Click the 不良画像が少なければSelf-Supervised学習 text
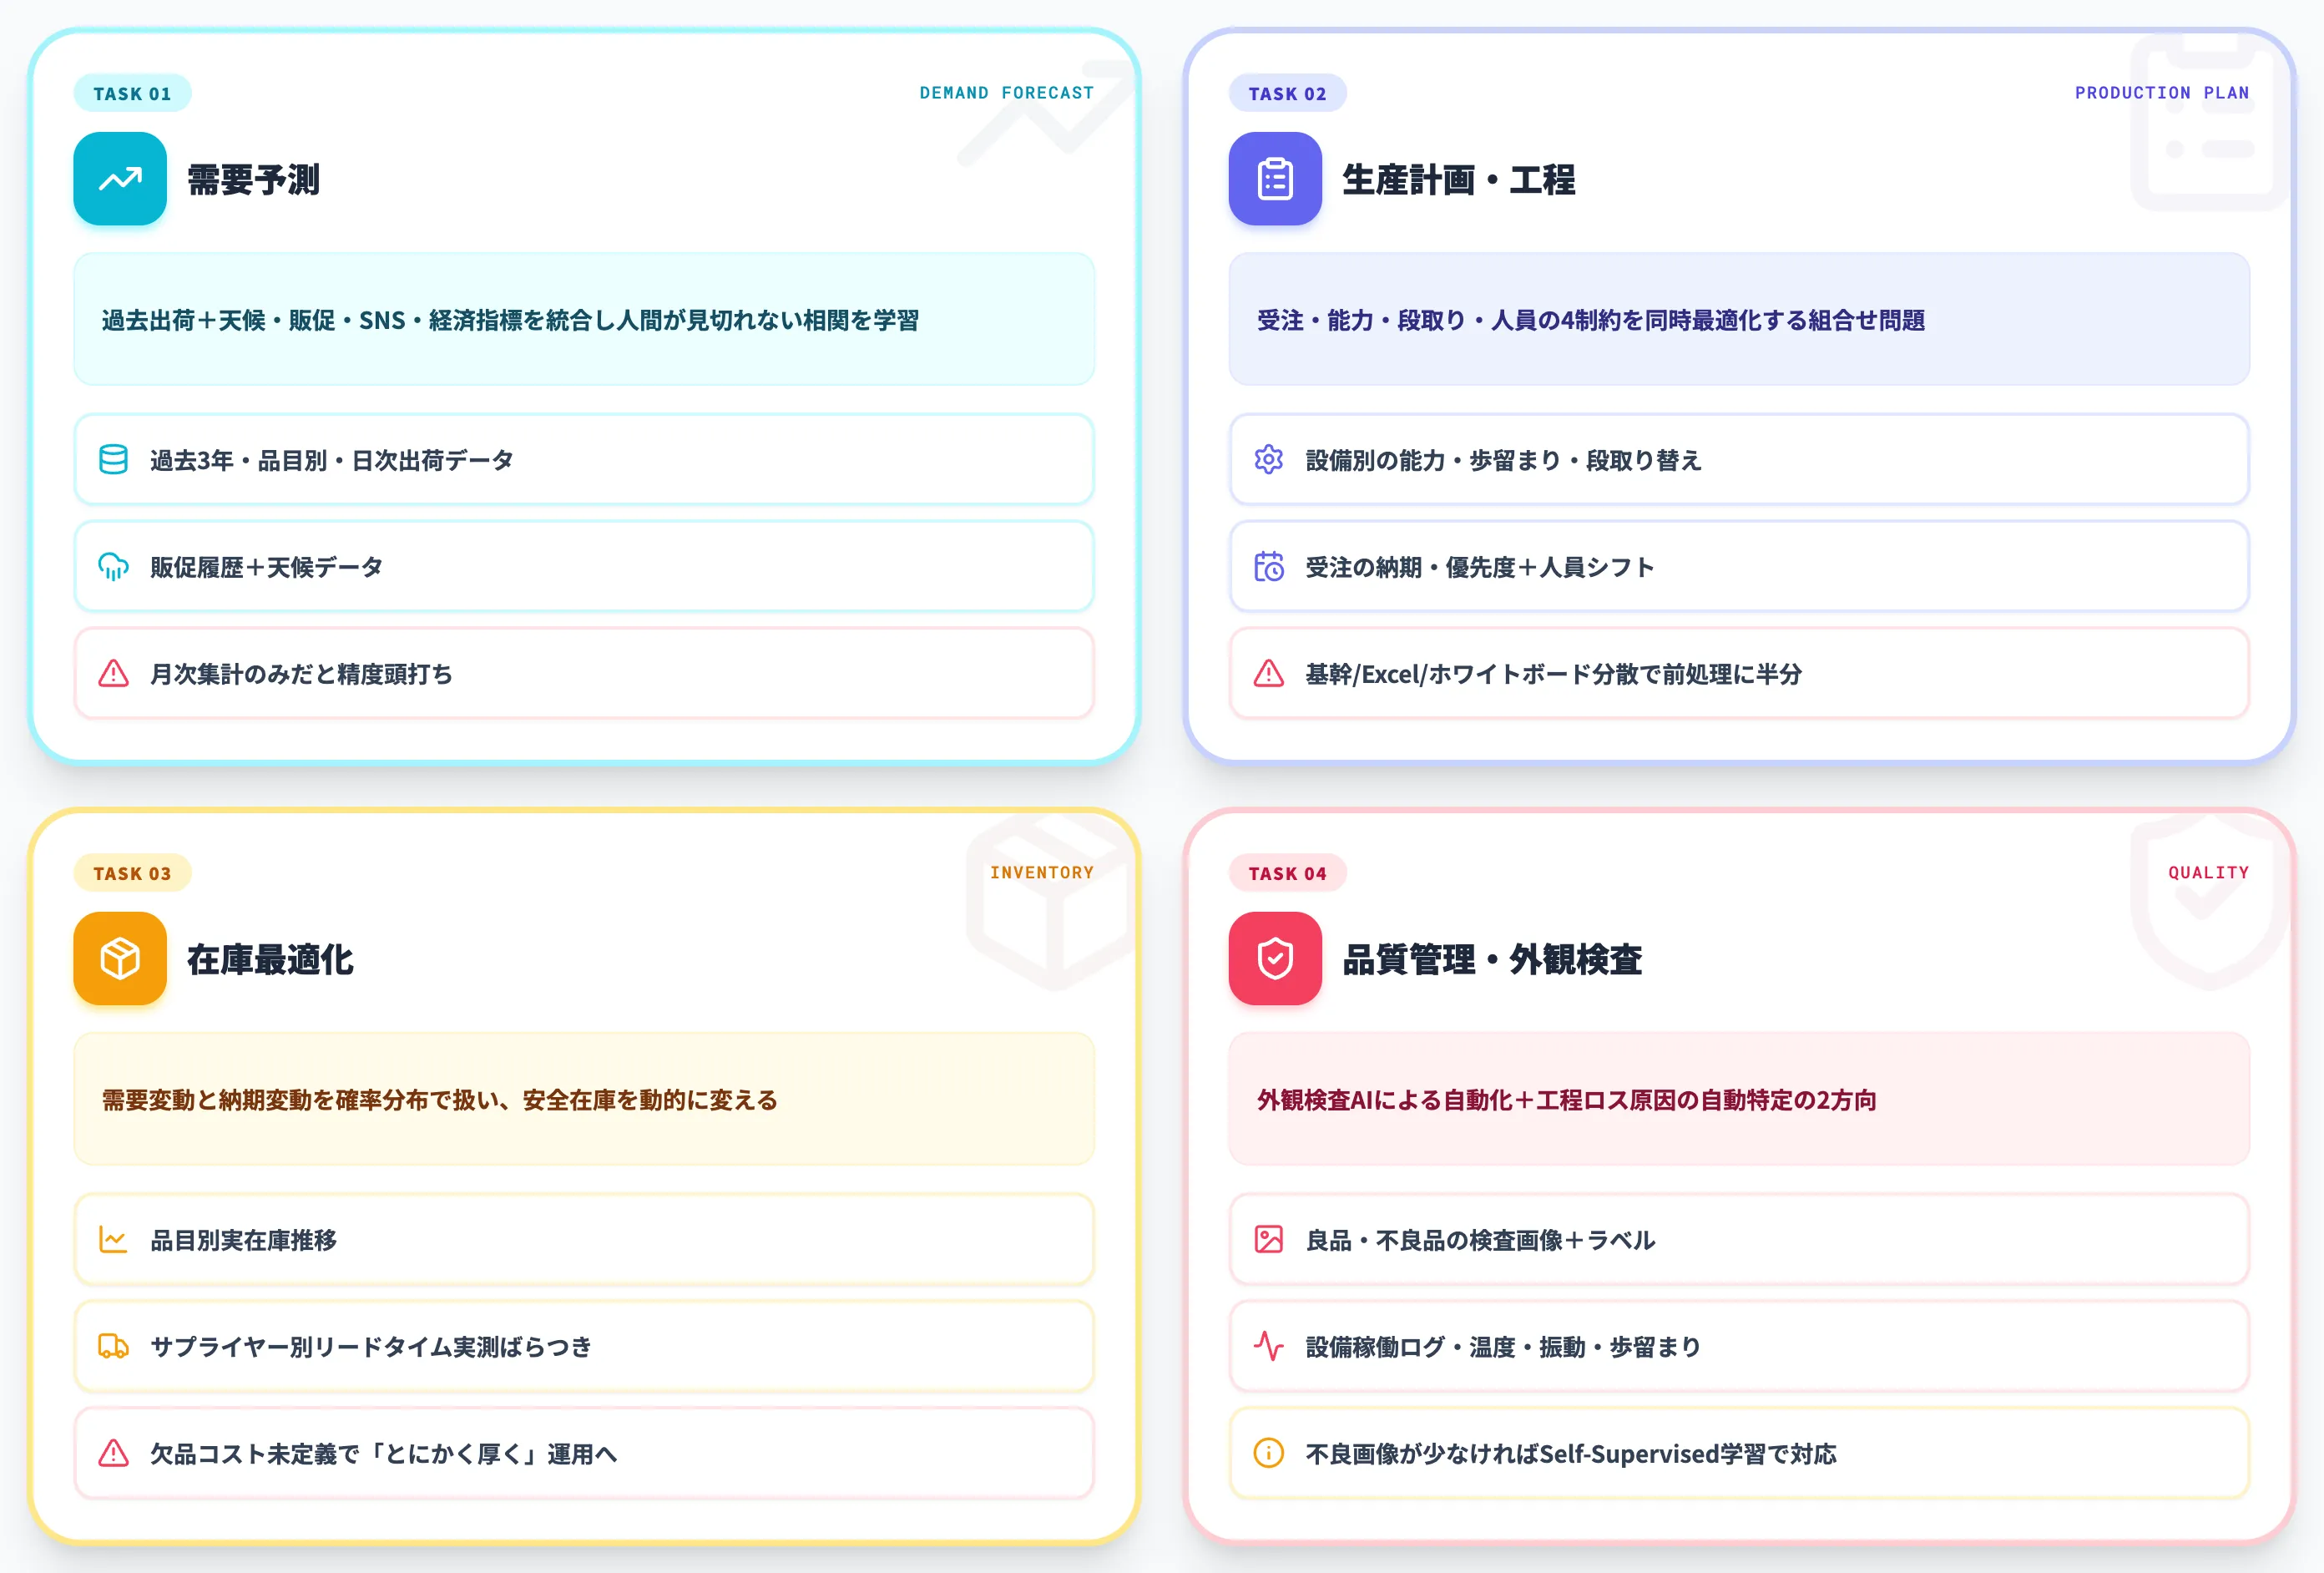The width and height of the screenshot is (2324, 1573). [x=1571, y=1454]
